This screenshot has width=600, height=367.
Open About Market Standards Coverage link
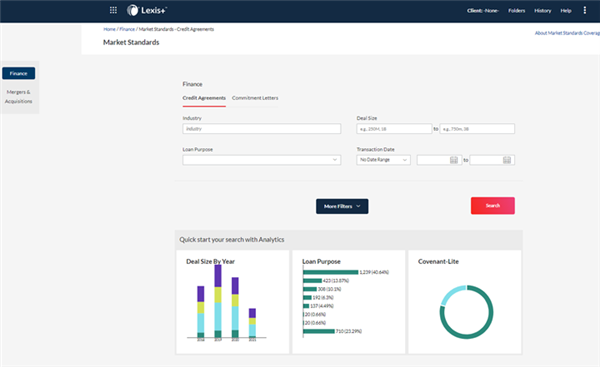click(x=567, y=33)
